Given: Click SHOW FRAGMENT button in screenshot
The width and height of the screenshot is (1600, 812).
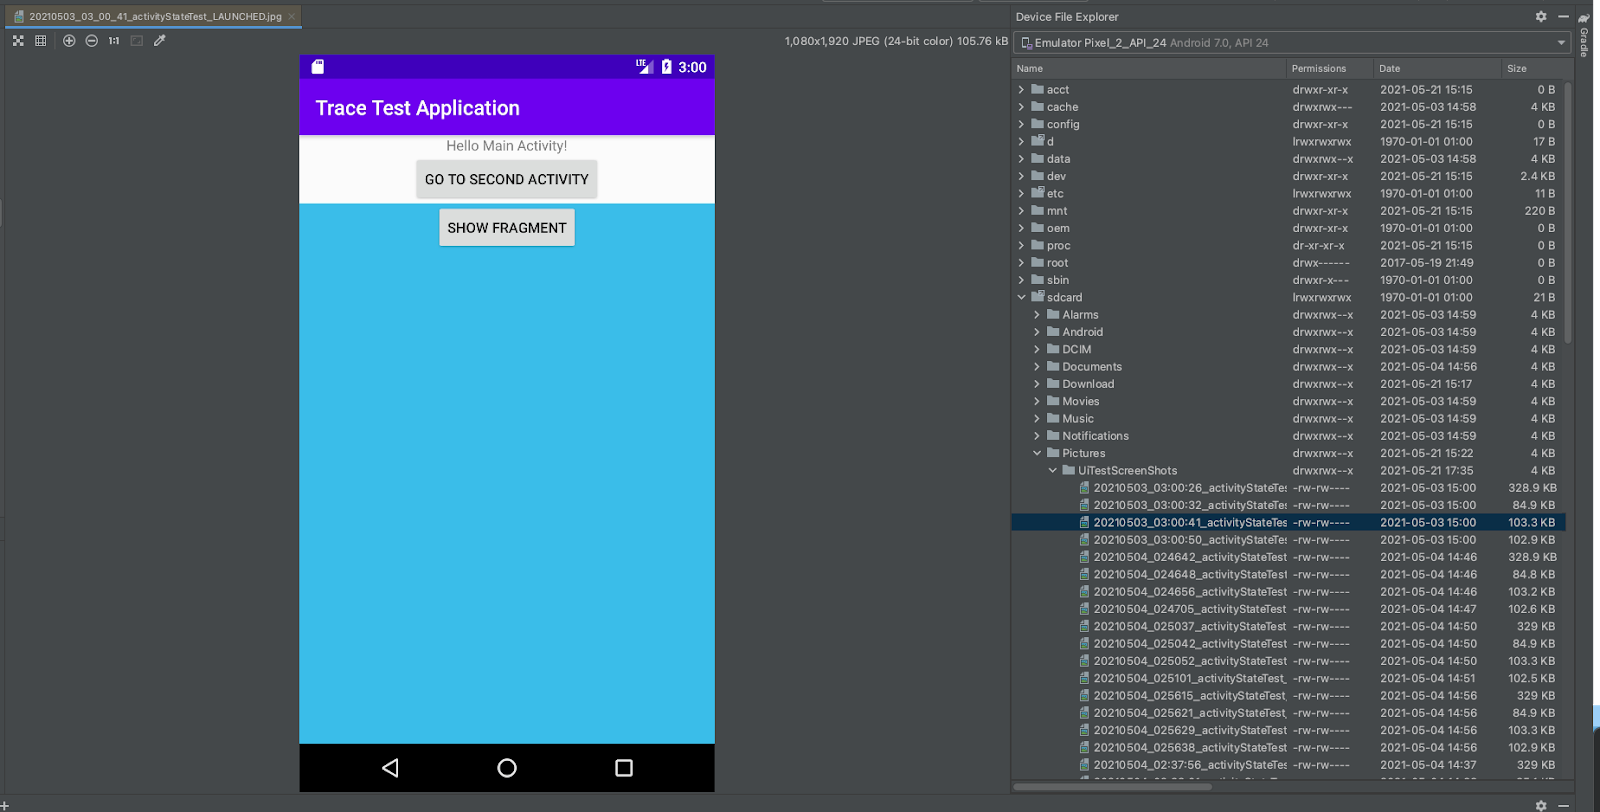Looking at the screenshot, I should (x=507, y=228).
